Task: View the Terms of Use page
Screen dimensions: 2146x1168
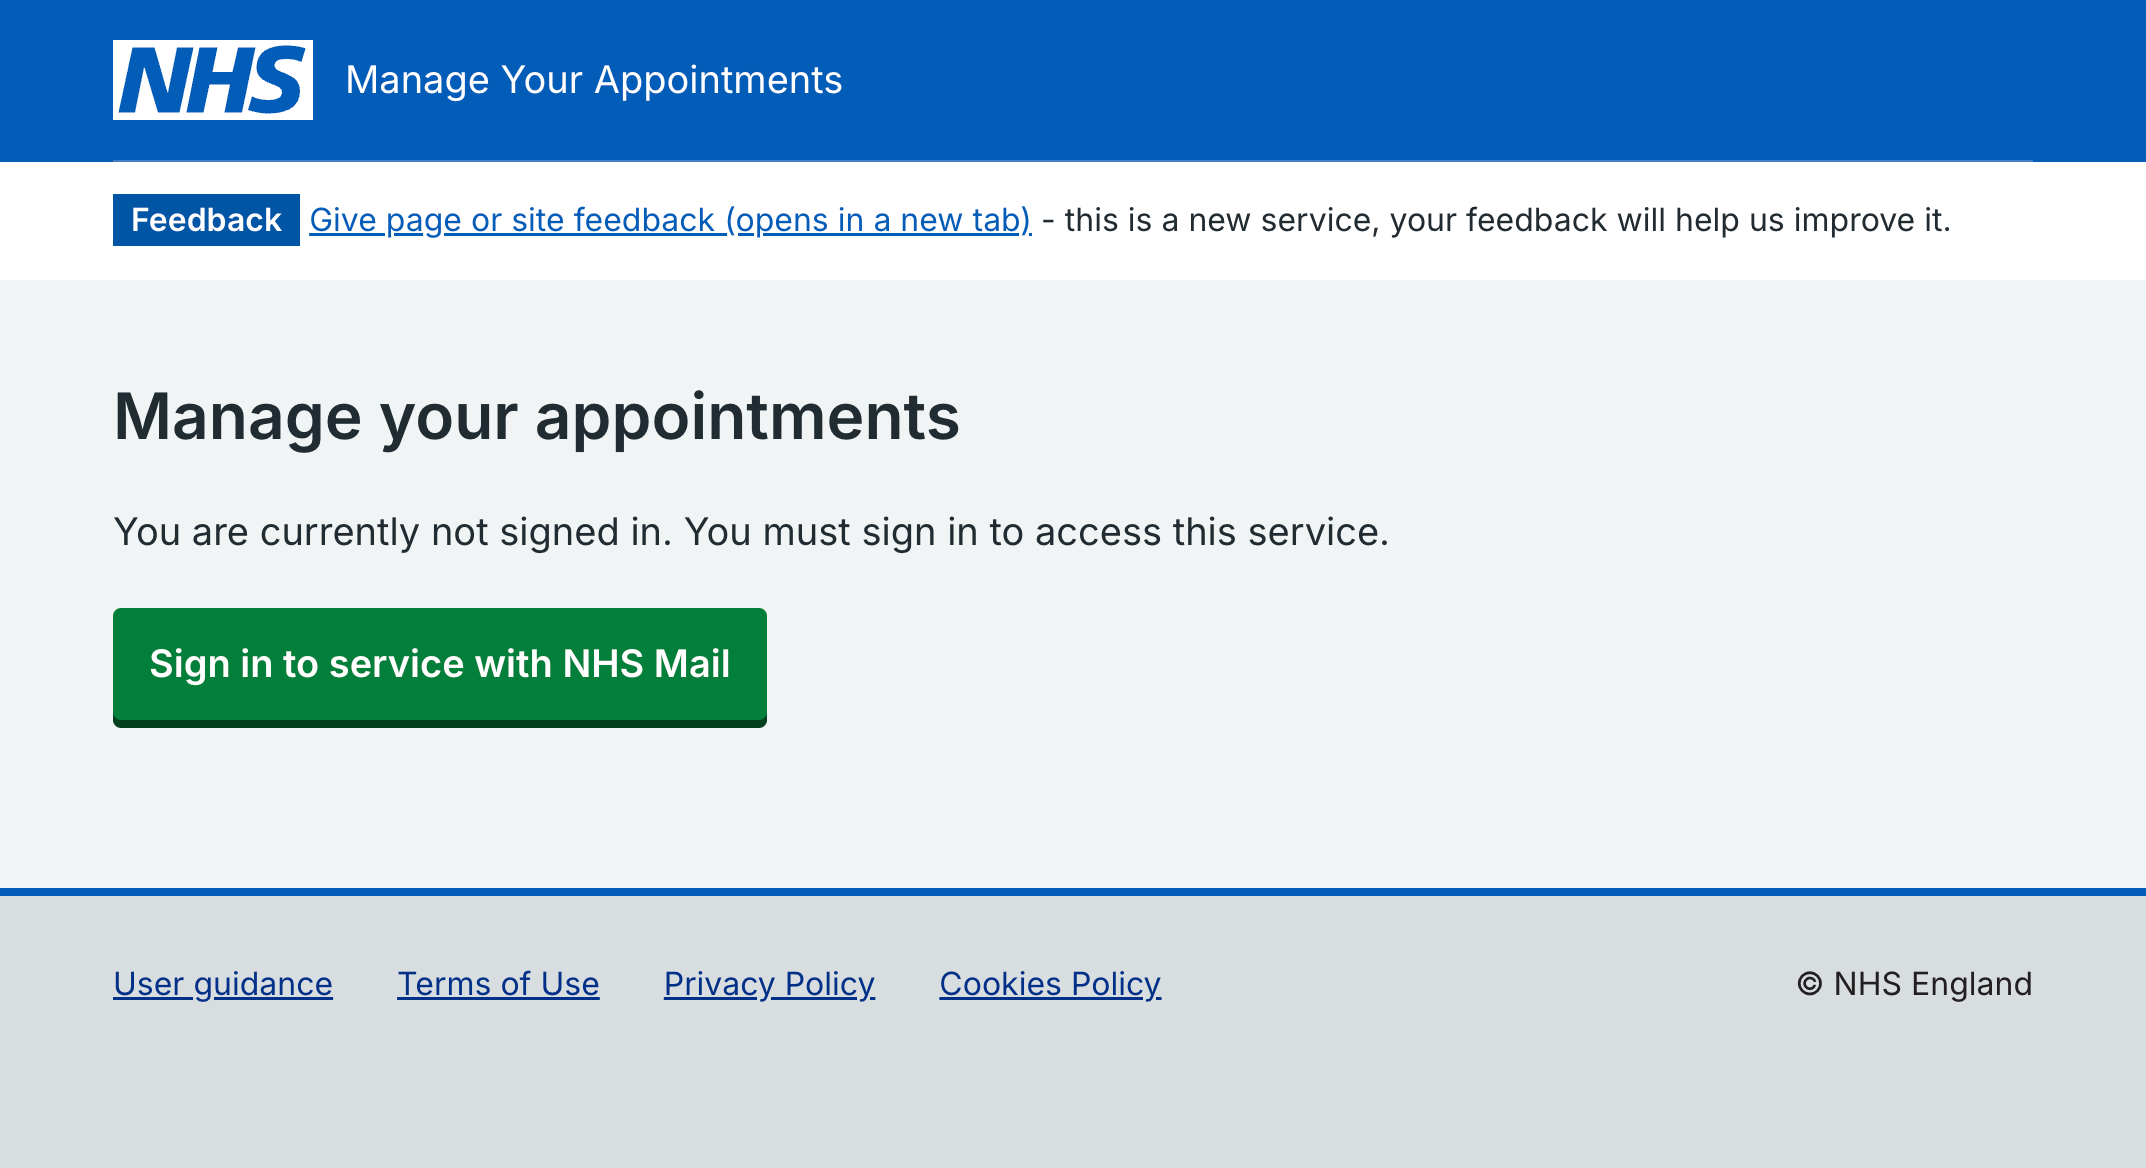Action: pyautogui.click(x=498, y=984)
